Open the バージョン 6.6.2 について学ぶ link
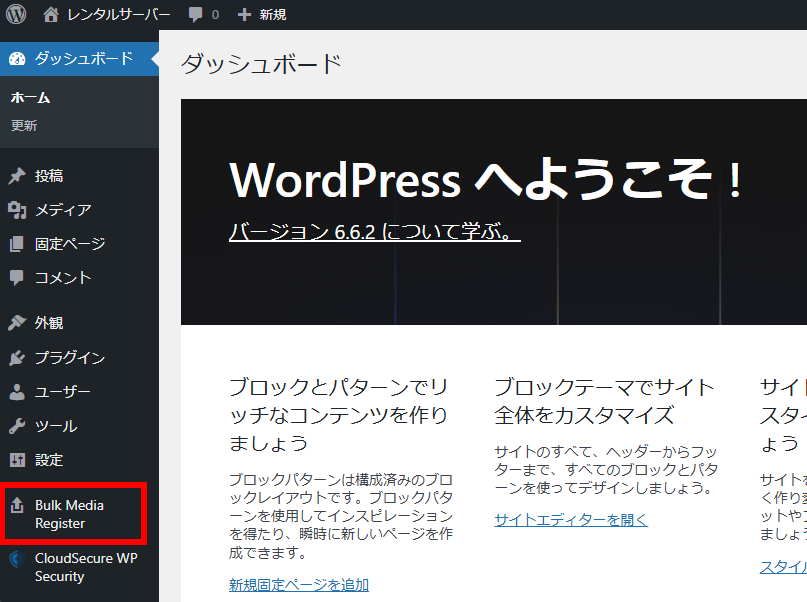Image resolution: width=807 pixels, height=602 pixels. (x=374, y=232)
